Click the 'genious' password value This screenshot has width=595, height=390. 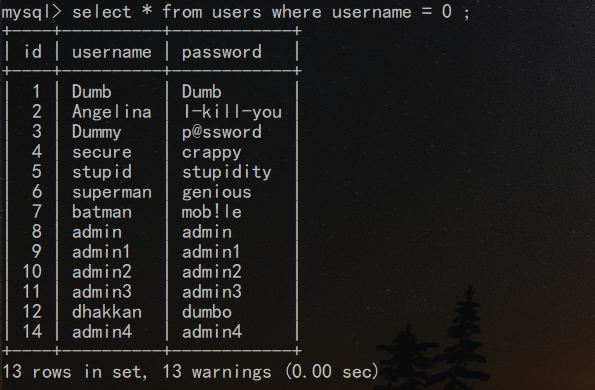[216, 192]
